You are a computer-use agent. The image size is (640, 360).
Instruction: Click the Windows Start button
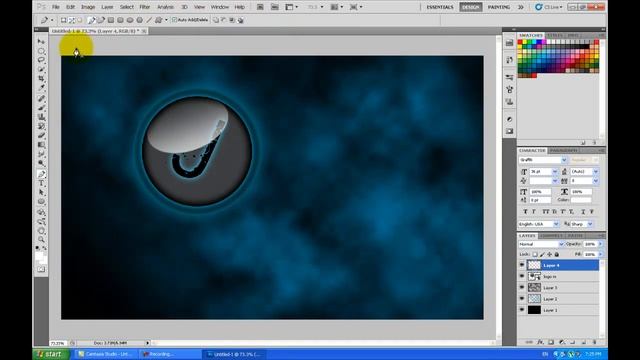point(51,354)
